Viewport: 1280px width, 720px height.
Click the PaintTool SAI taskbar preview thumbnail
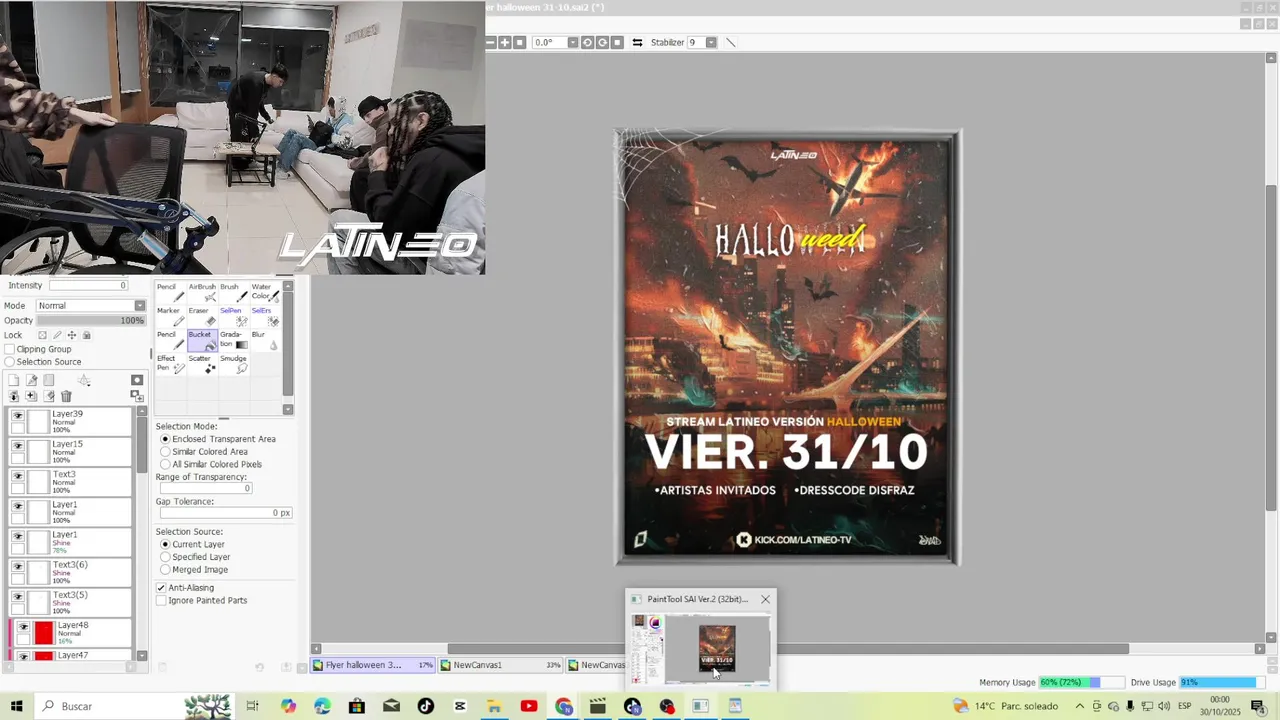tap(701, 648)
